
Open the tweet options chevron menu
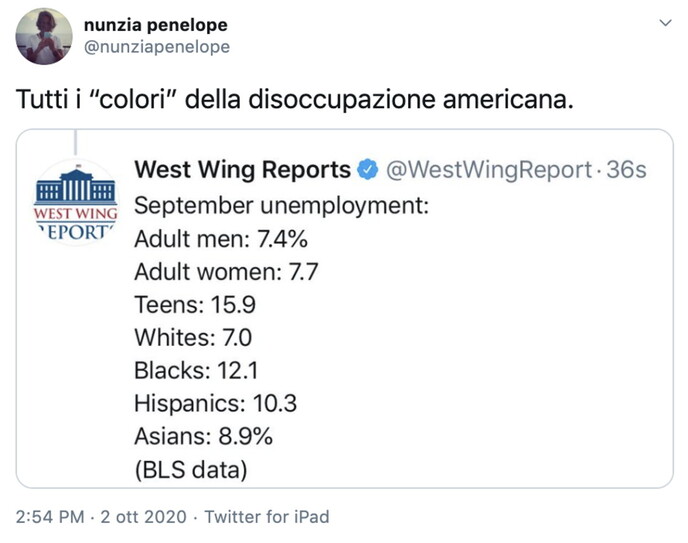(664, 23)
